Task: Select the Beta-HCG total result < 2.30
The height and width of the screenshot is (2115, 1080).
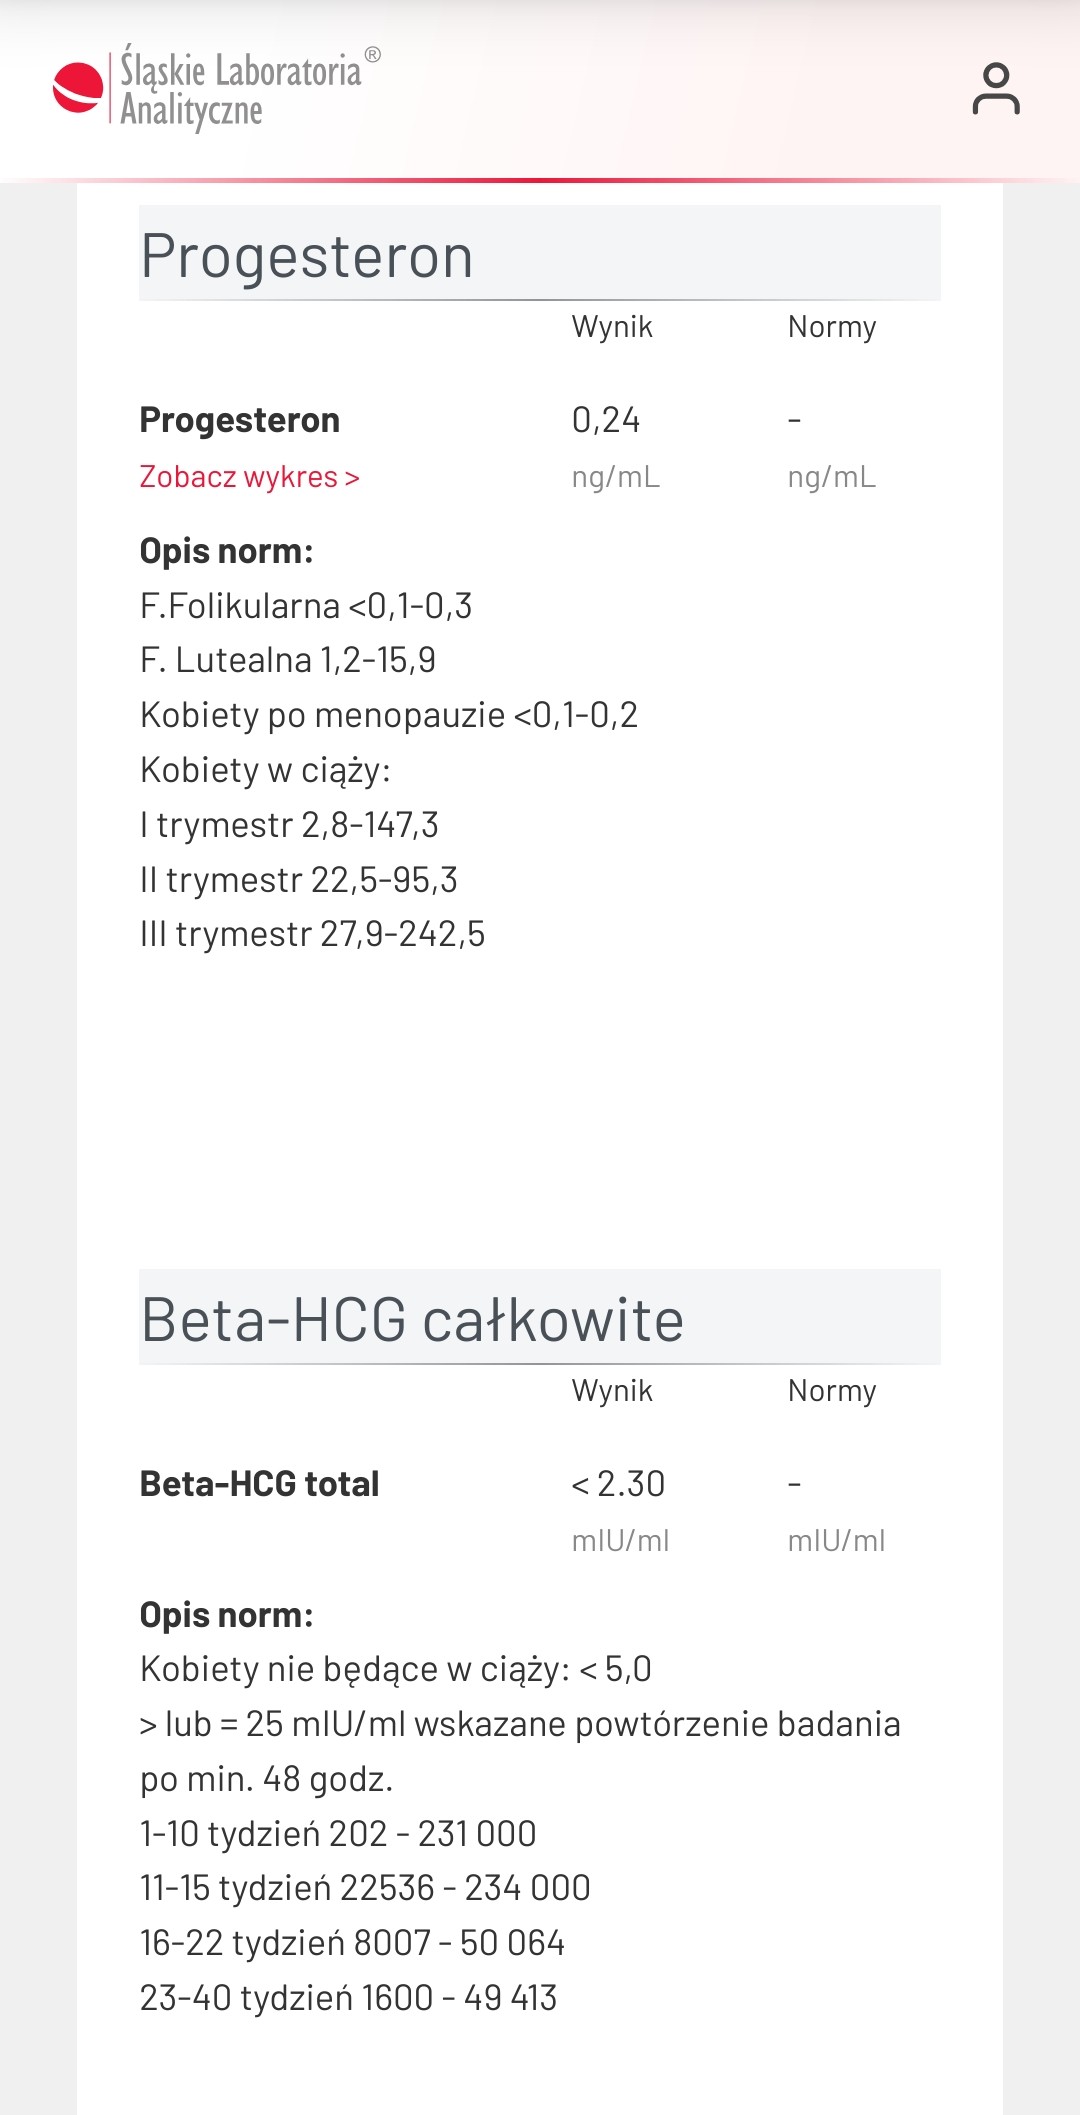Action: (618, 1484)
